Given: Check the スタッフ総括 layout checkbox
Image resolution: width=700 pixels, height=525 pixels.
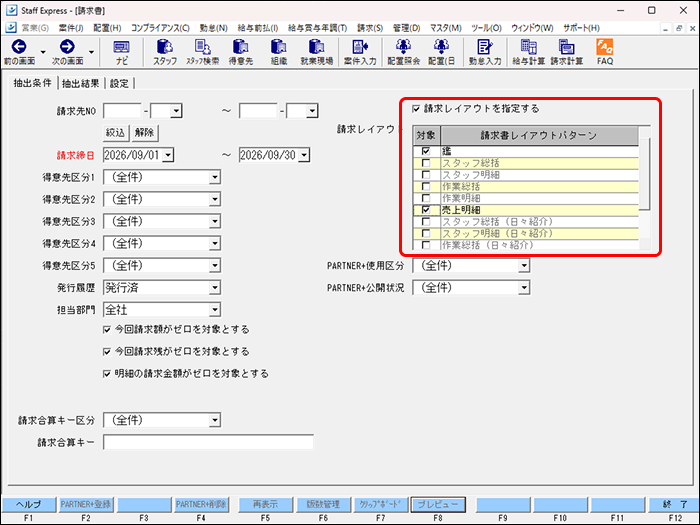Looking at the screenshot, I should (426, 163).
